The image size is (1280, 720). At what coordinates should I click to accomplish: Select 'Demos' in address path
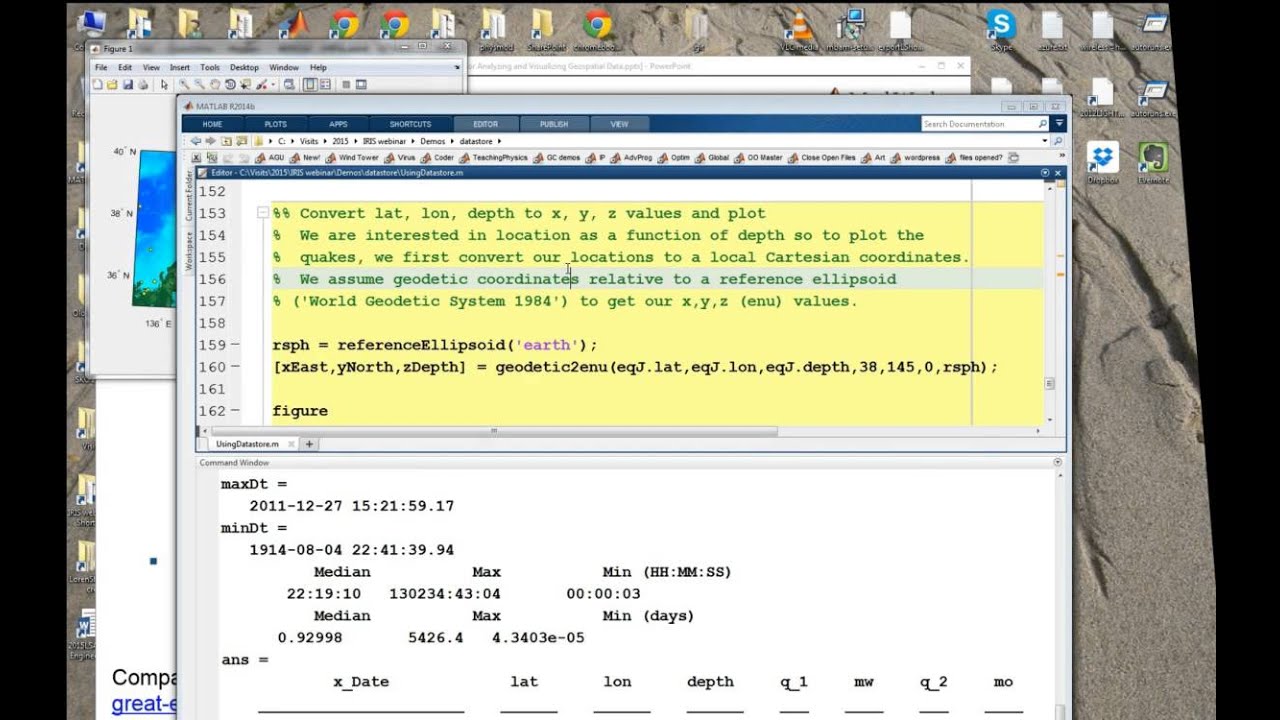(x=432, y=141)
